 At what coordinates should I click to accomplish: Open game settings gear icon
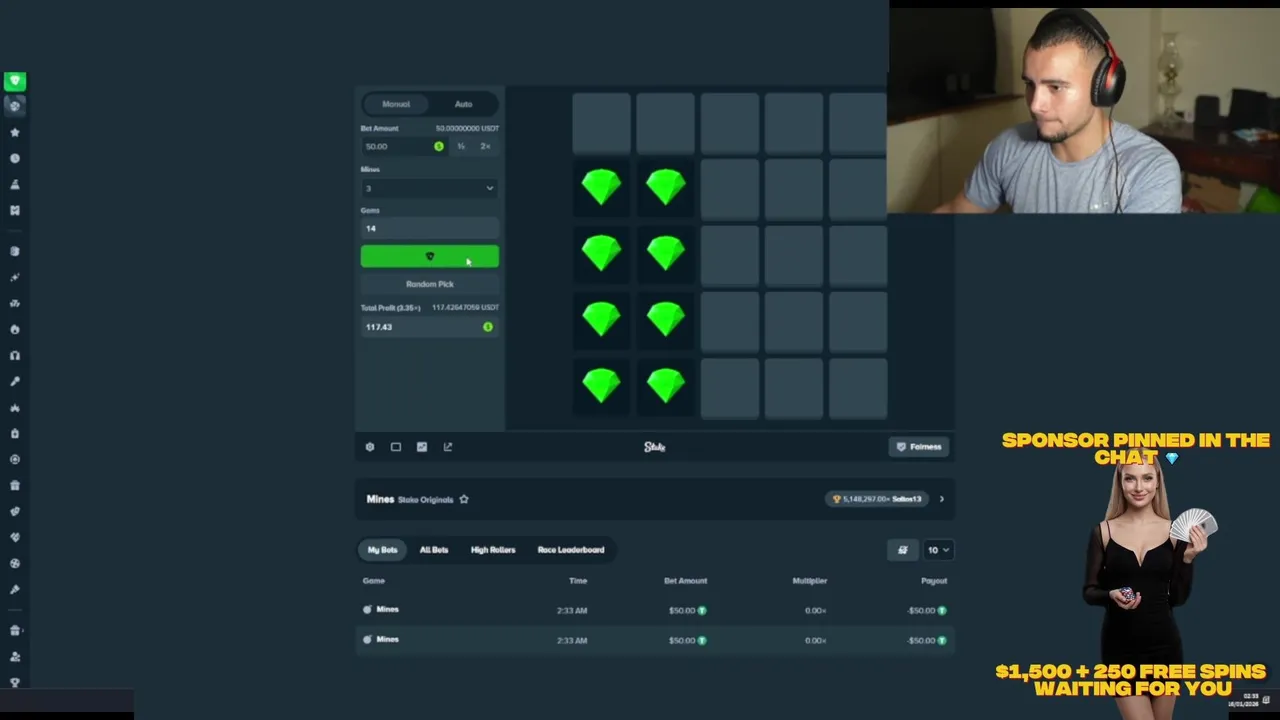coord(370,447)
